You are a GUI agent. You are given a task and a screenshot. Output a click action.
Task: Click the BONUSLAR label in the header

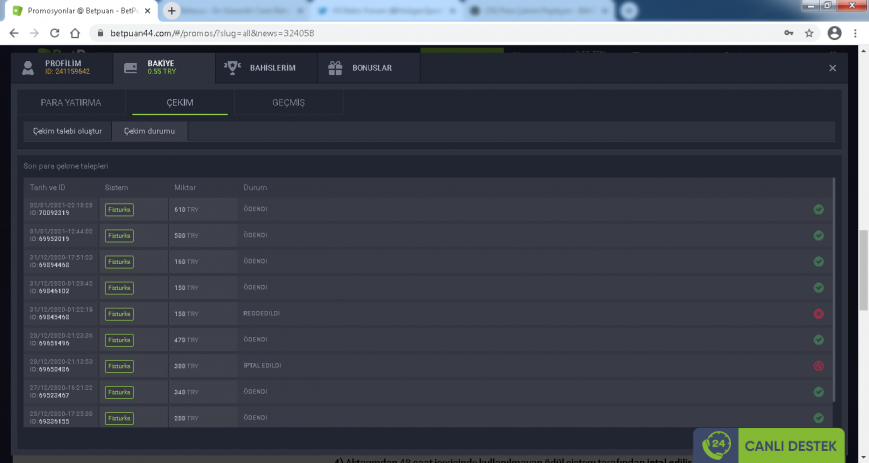click(x=372, y=68)
